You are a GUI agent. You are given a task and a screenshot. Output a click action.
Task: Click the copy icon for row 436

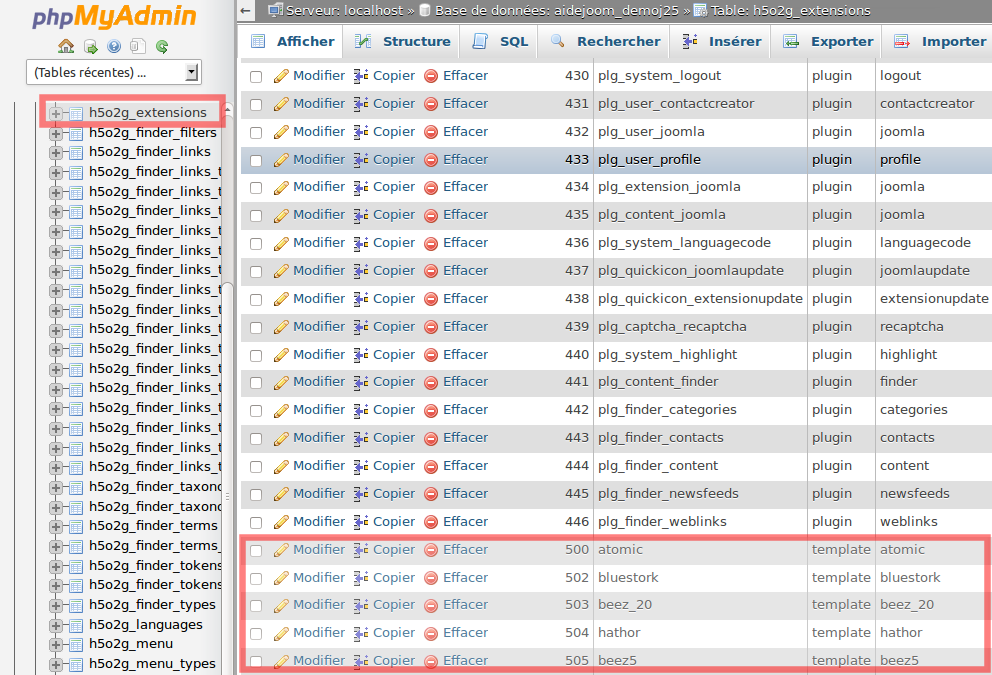361,243
